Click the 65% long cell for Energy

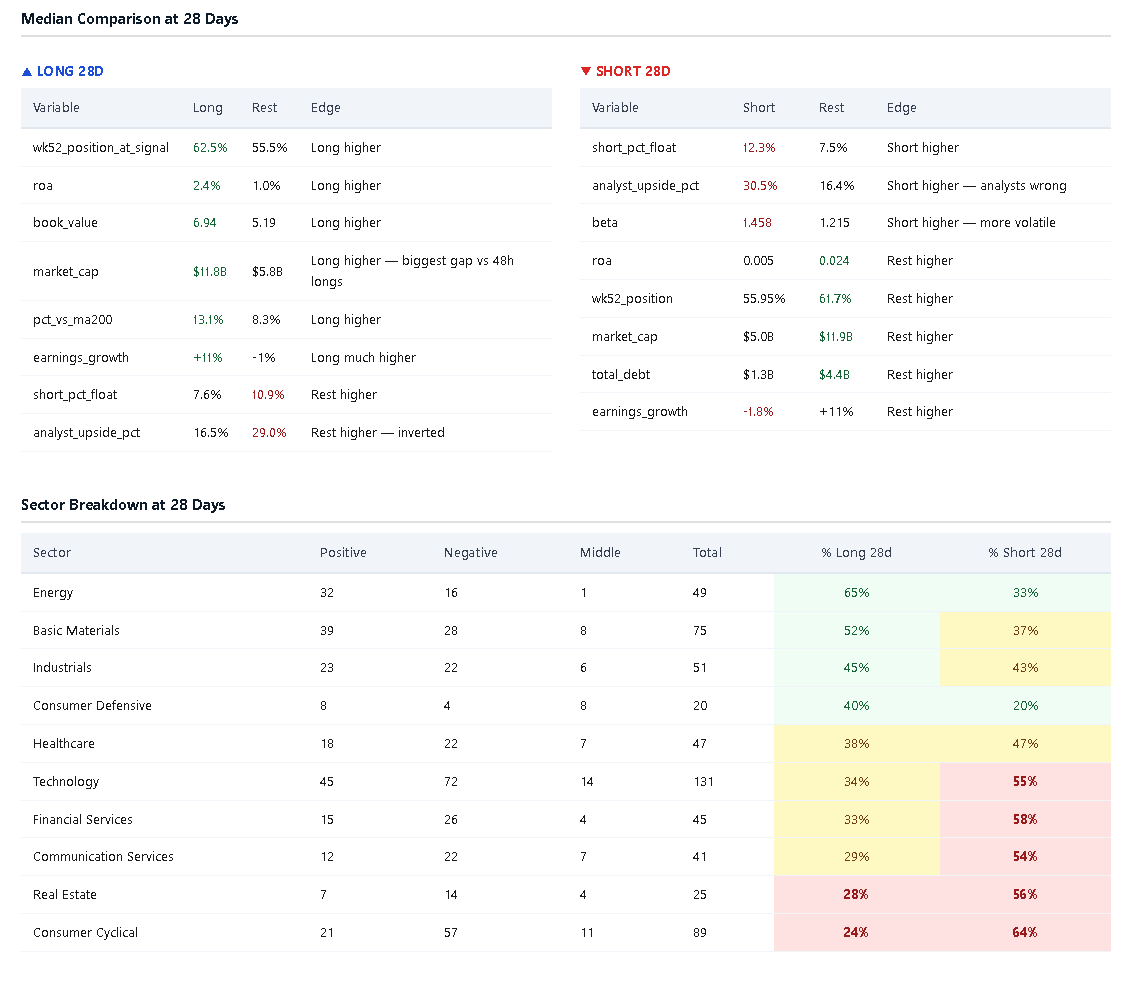(857, 593)
